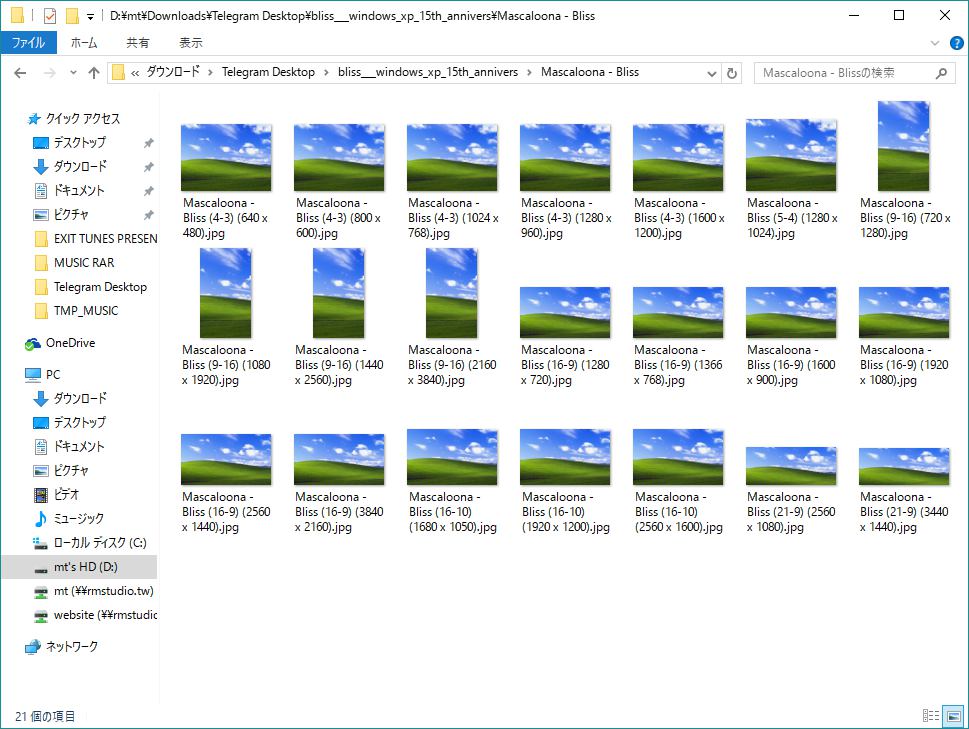Expand the address bar history dropdown
The width and height of the screenshot is (969, 729).
[x=712, y=74]
